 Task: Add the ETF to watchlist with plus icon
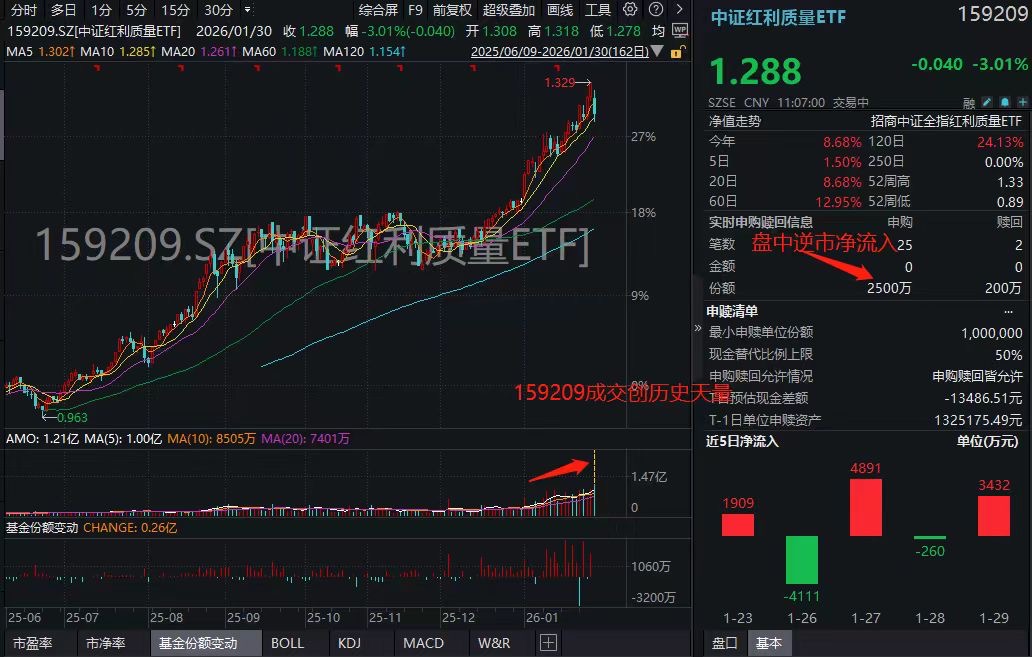[1023, 100]
